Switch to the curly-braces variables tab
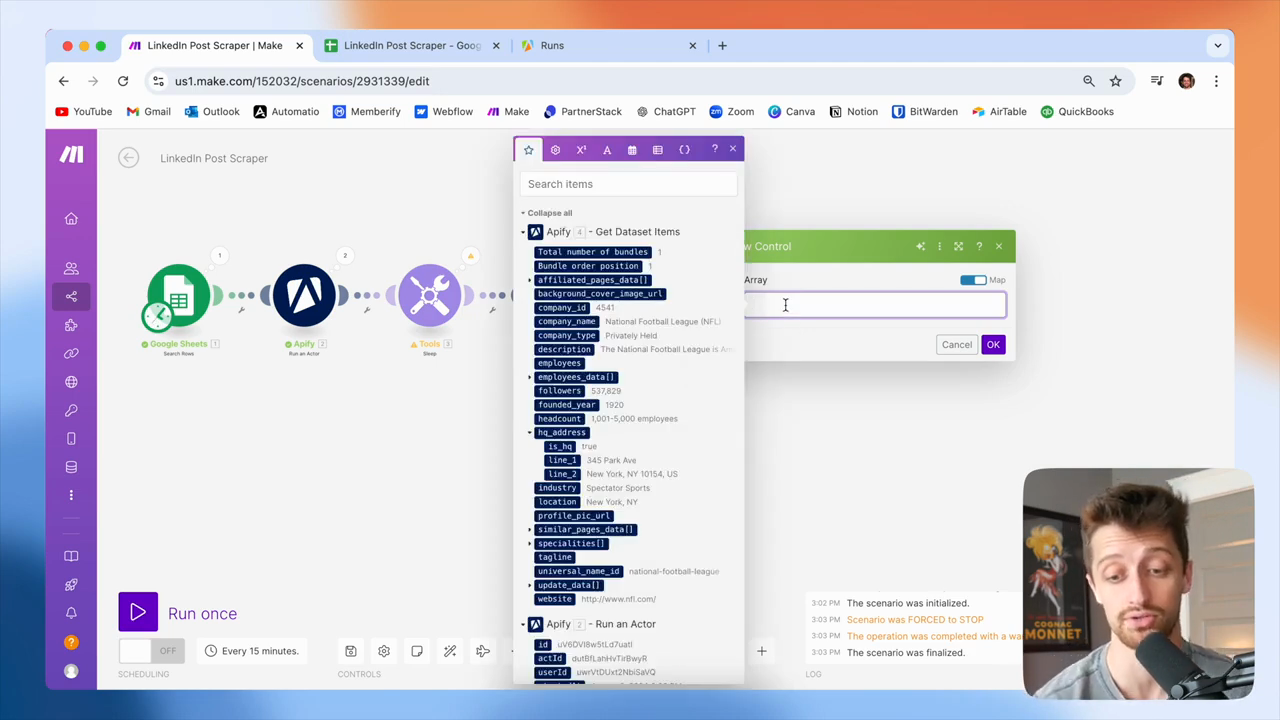 tap(685, 150)
